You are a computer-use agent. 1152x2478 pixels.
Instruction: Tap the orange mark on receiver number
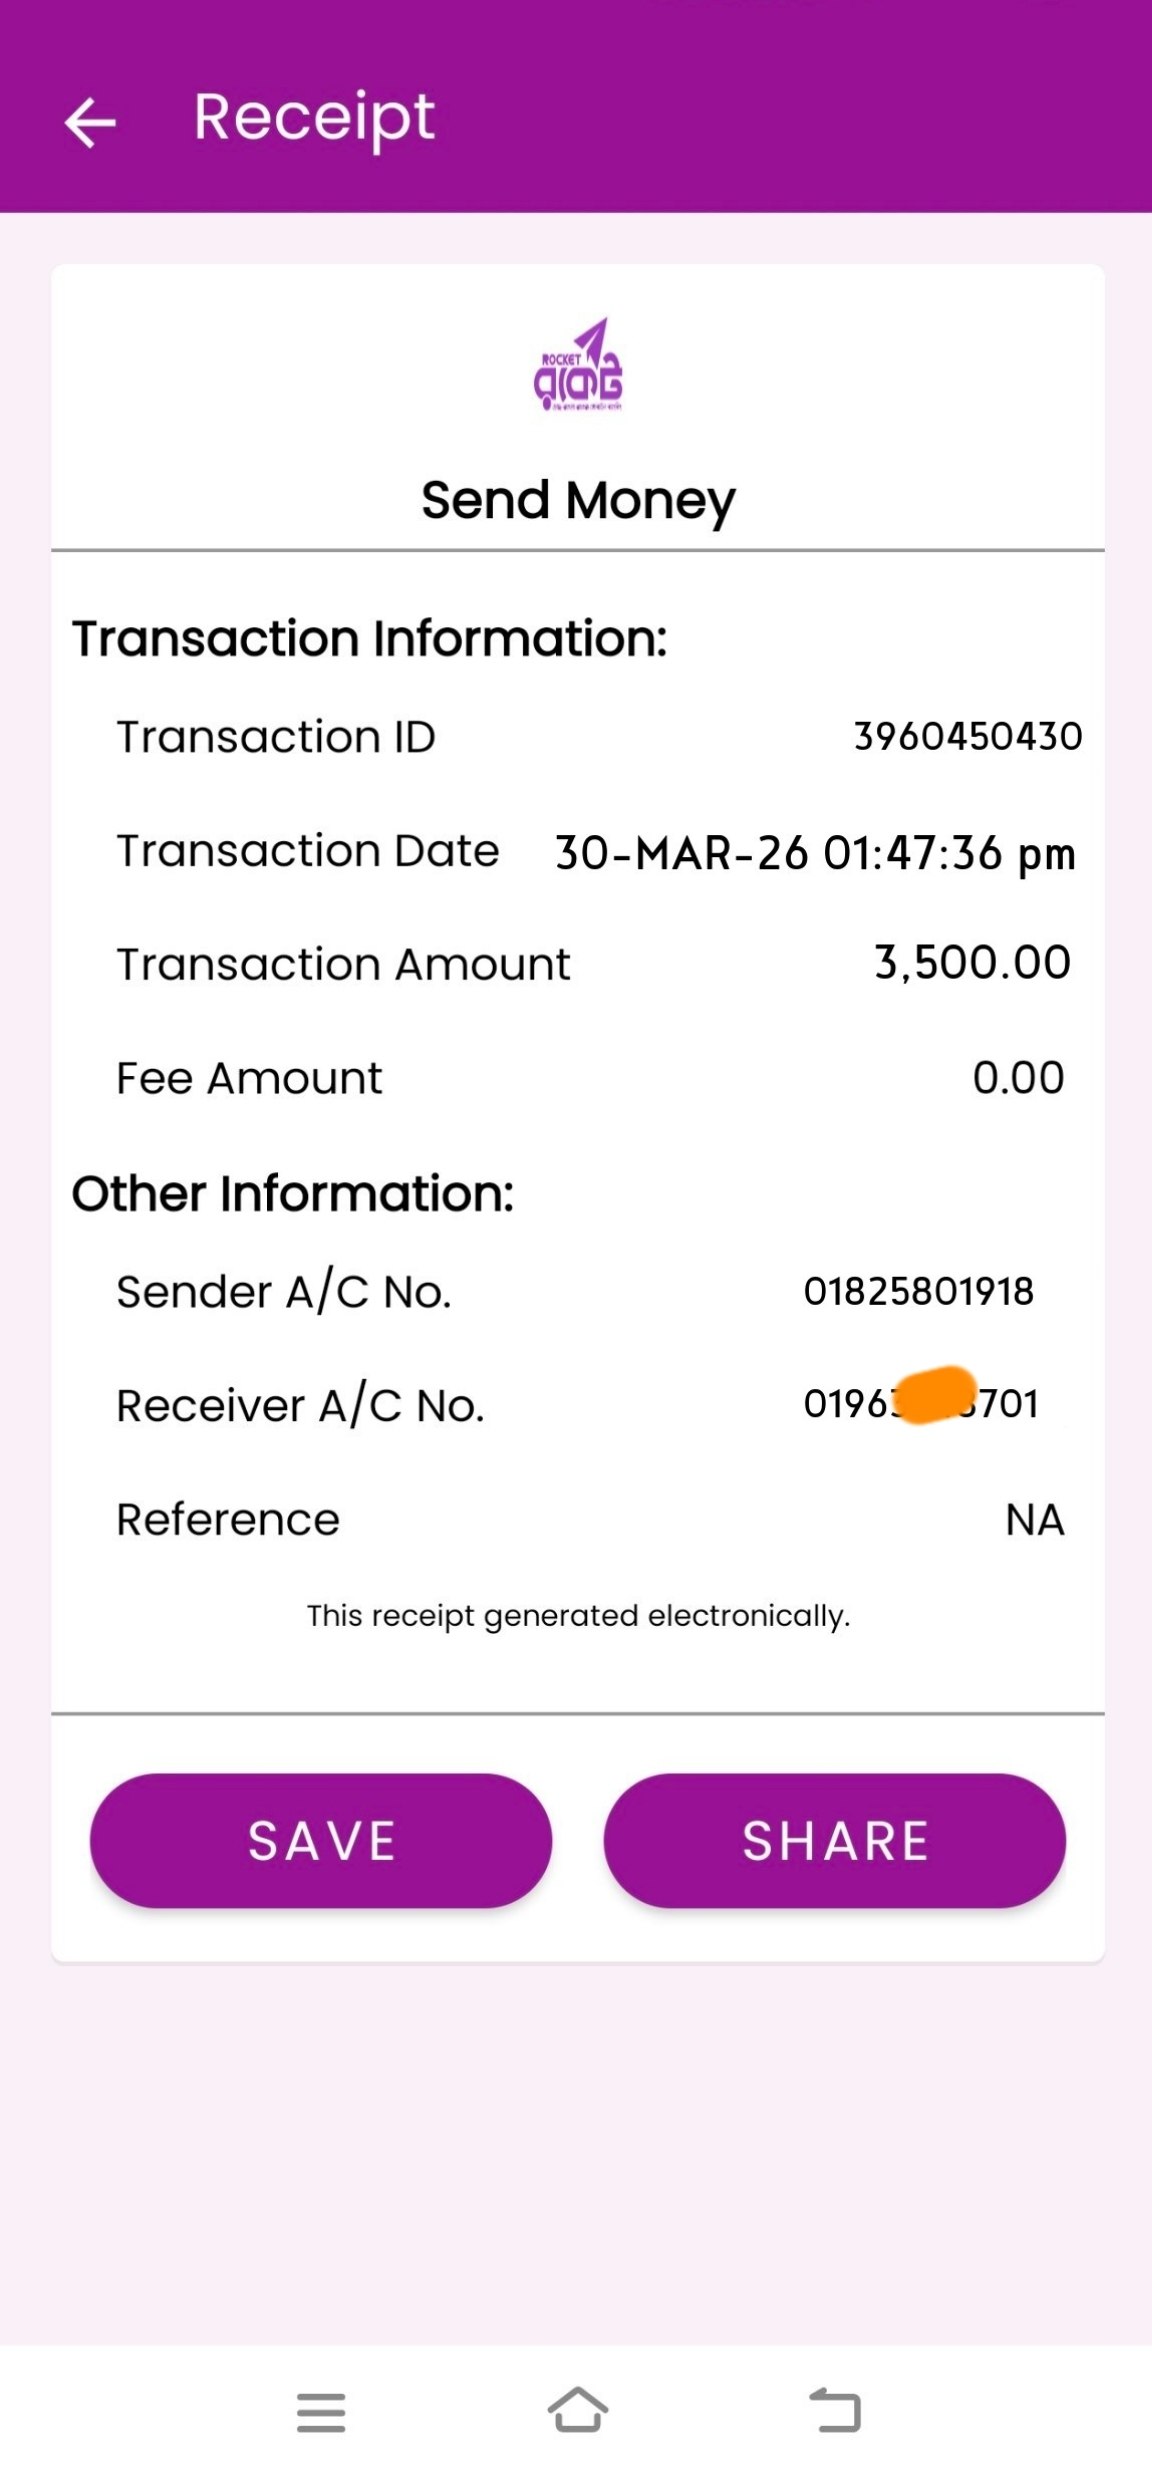point(935,1394)
